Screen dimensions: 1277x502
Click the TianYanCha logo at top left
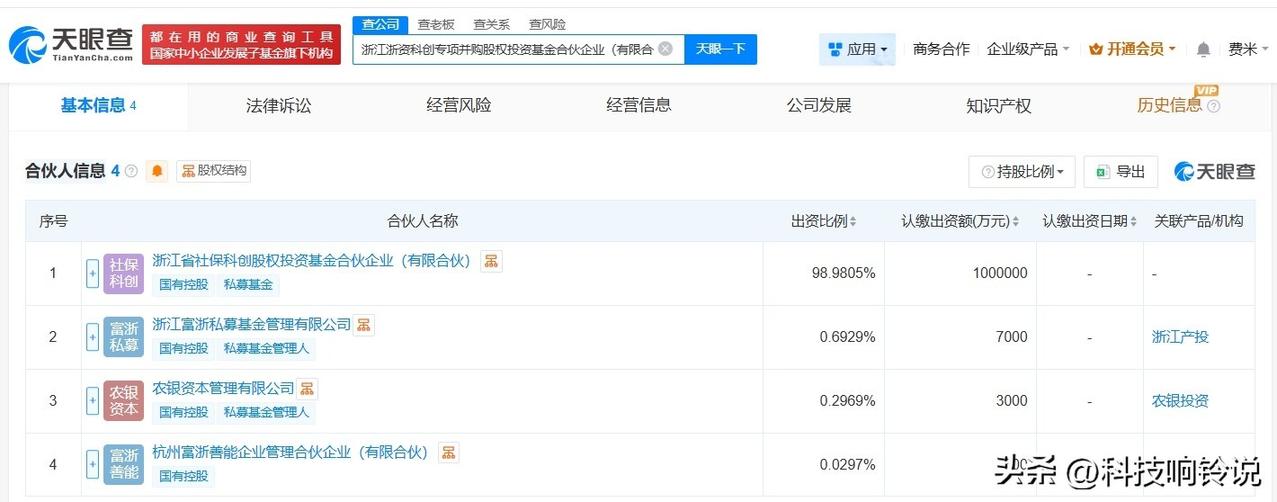click(71, 44)
